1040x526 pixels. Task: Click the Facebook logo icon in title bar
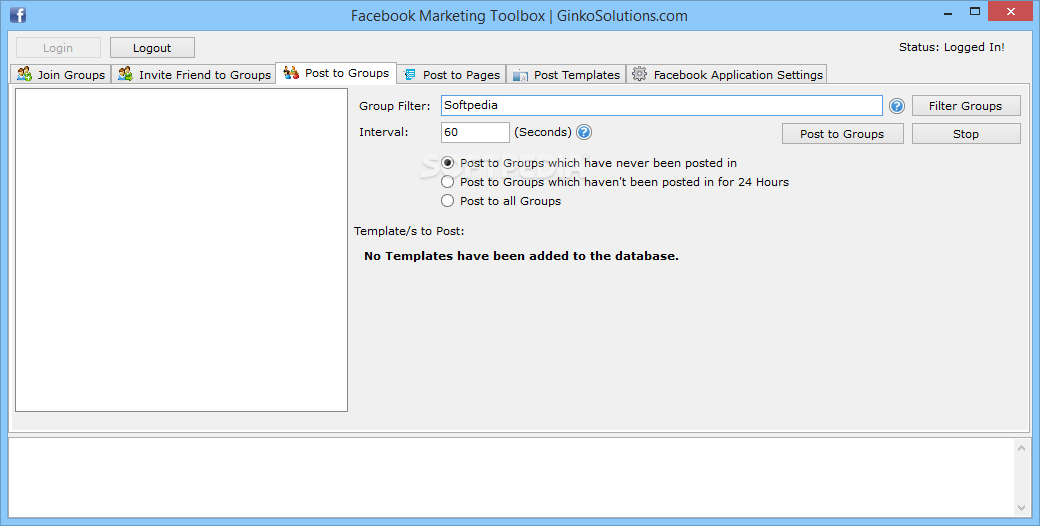(x=17, y=16)
